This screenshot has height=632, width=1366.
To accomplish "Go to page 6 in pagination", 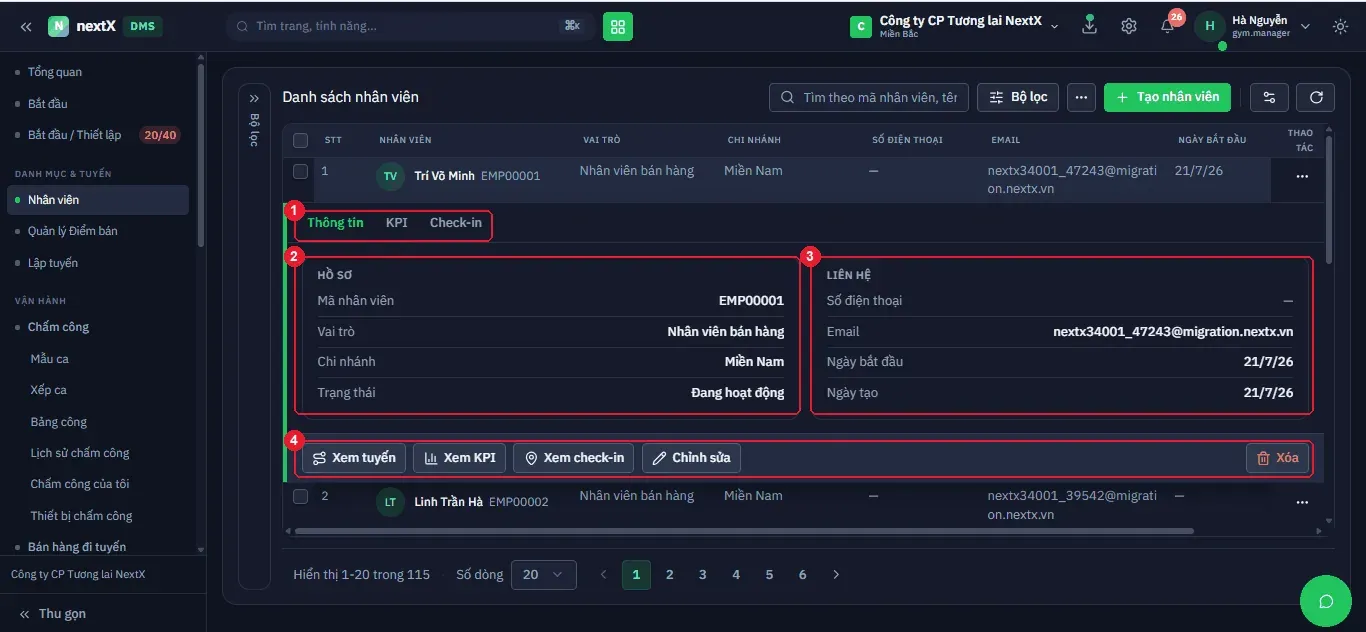I will 802,574.
